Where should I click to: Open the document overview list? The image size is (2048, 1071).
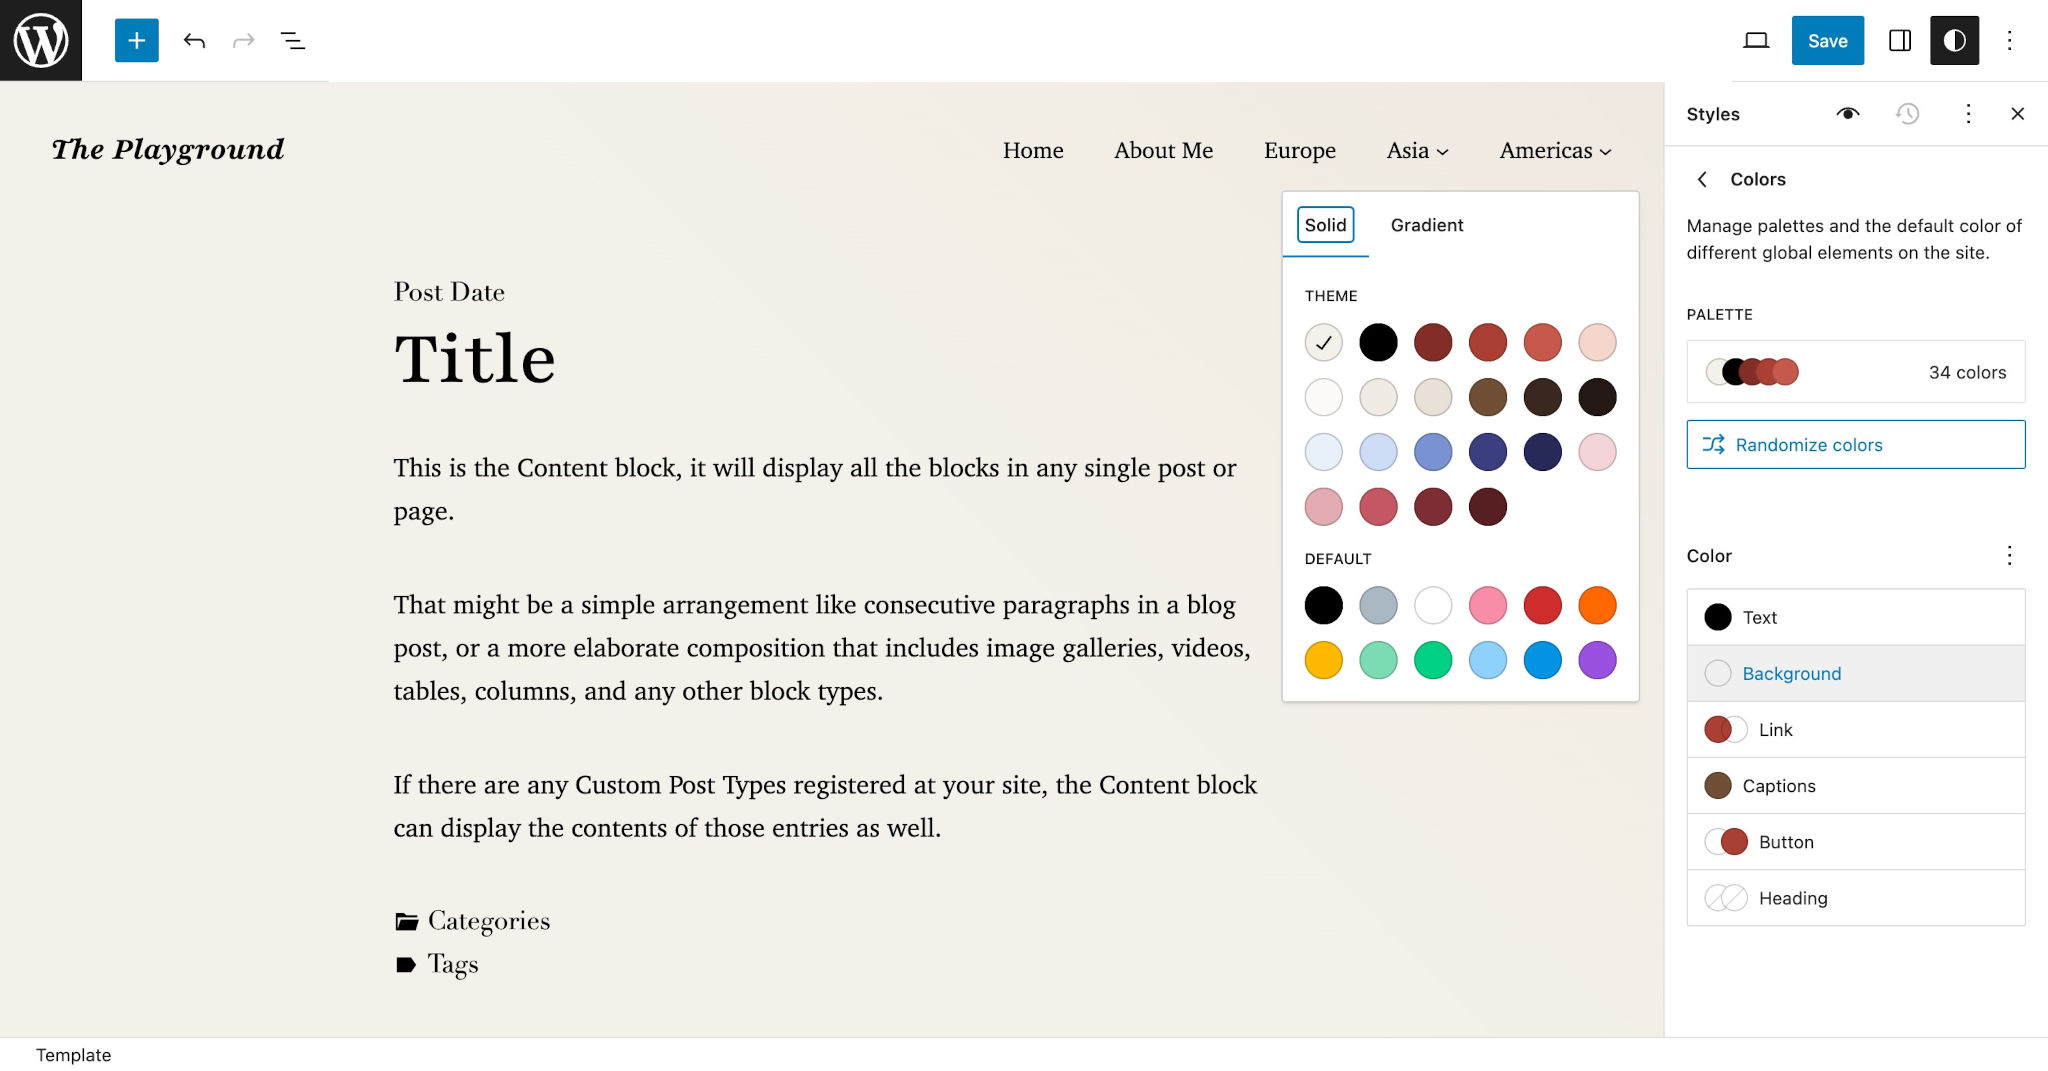293,41
